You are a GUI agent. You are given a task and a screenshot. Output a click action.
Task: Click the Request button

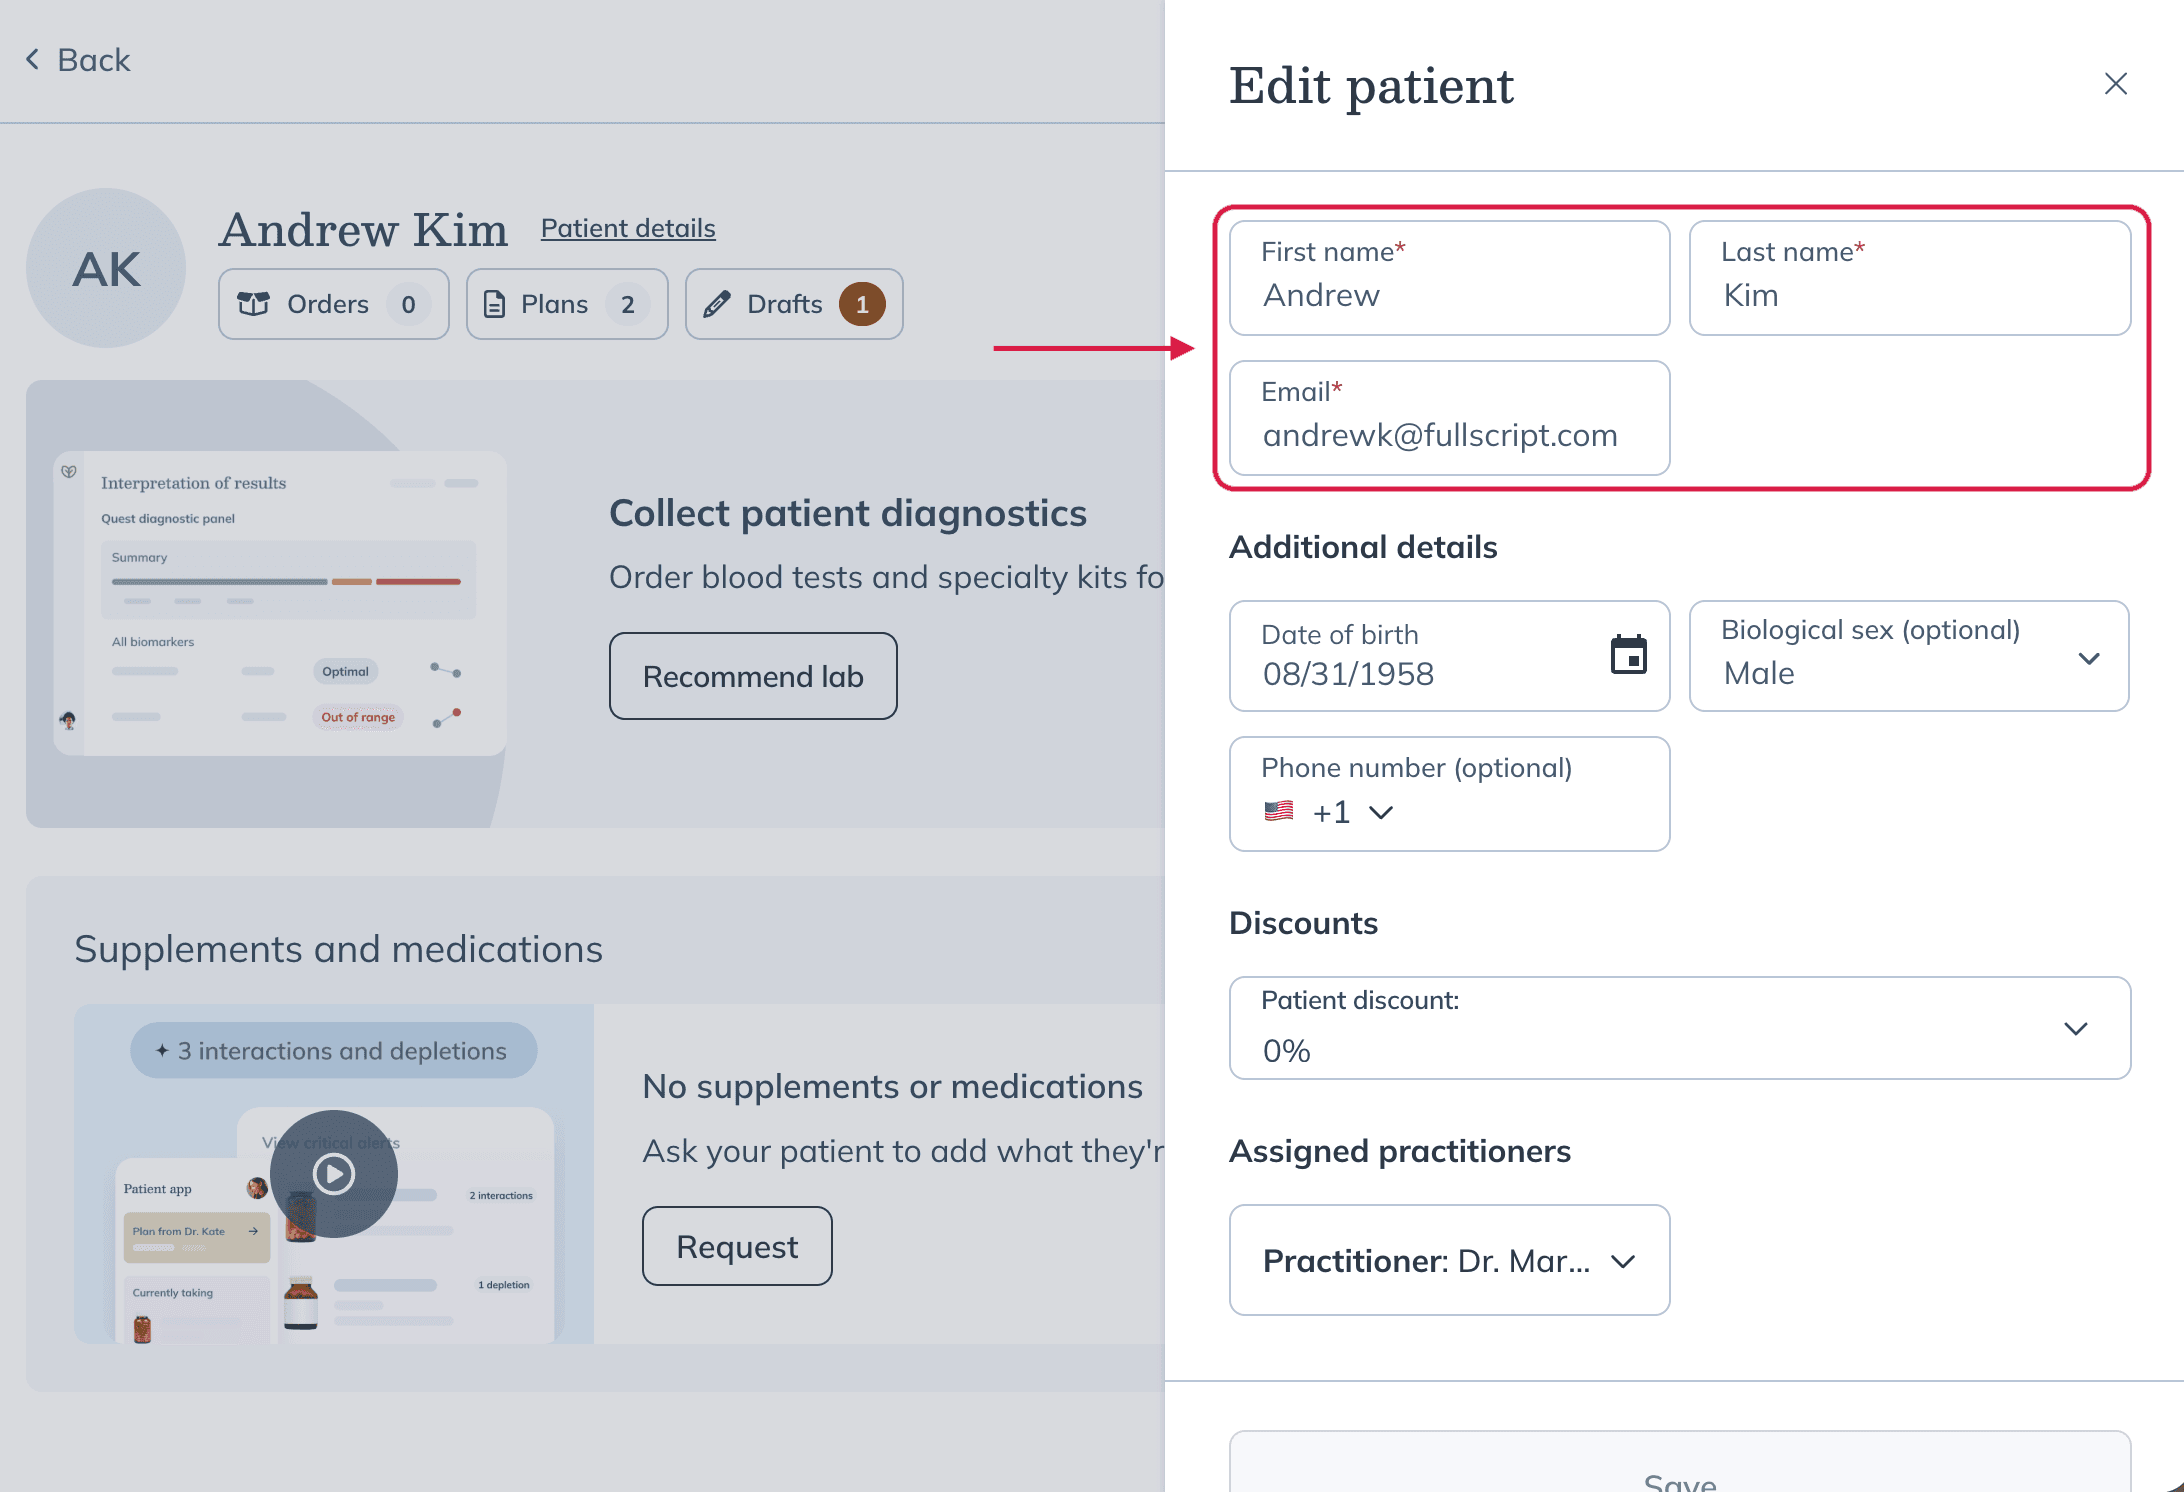pyautogui.click(x=737, y=1246)
